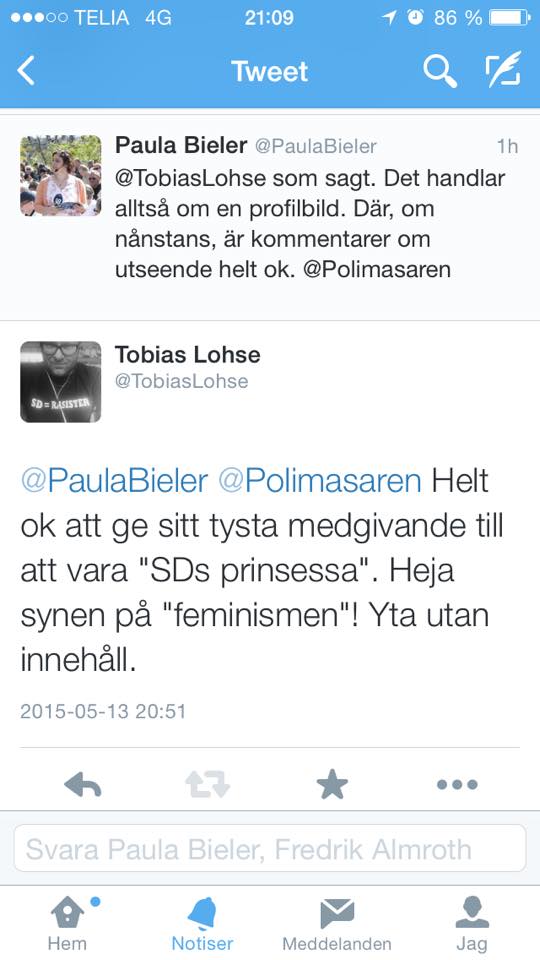Open the @Polimasaren mention in the main tweet
Screen dimensions: 540x960
[320, 481]
